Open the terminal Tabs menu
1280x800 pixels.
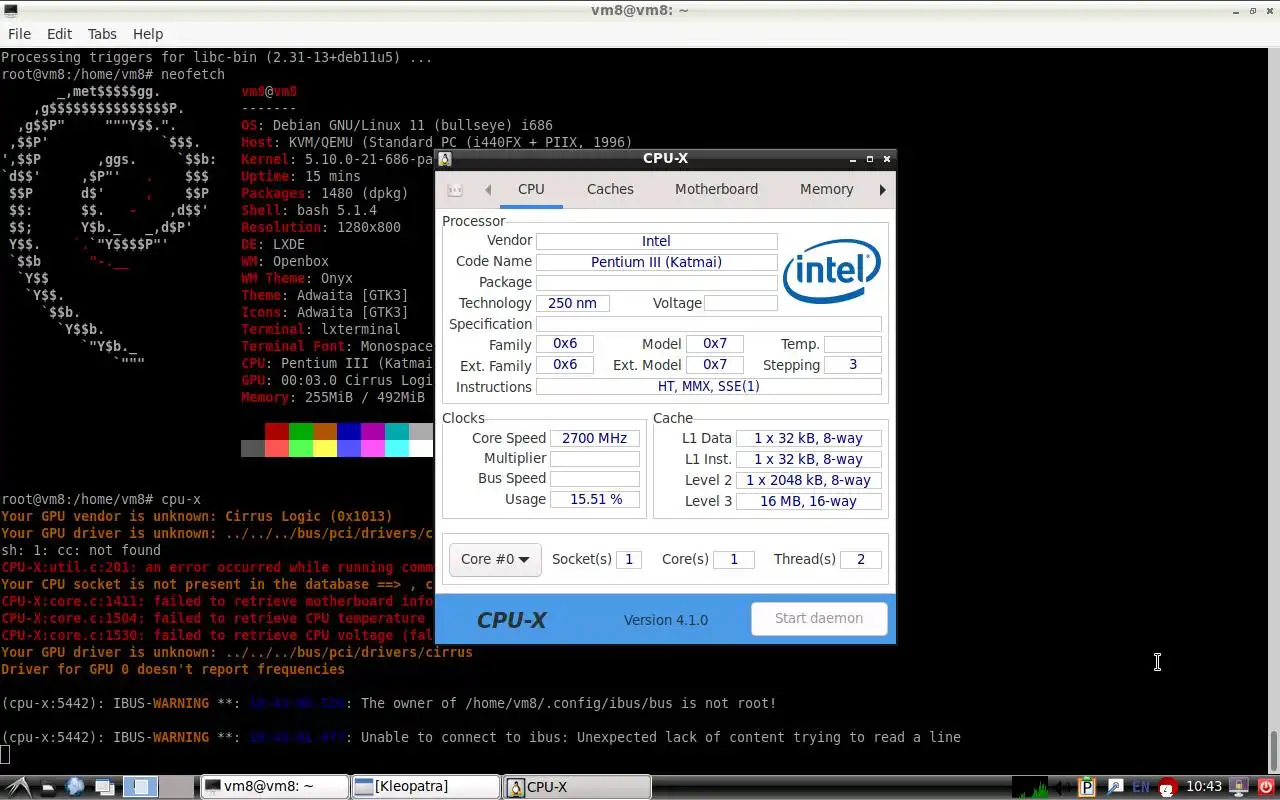102,33
